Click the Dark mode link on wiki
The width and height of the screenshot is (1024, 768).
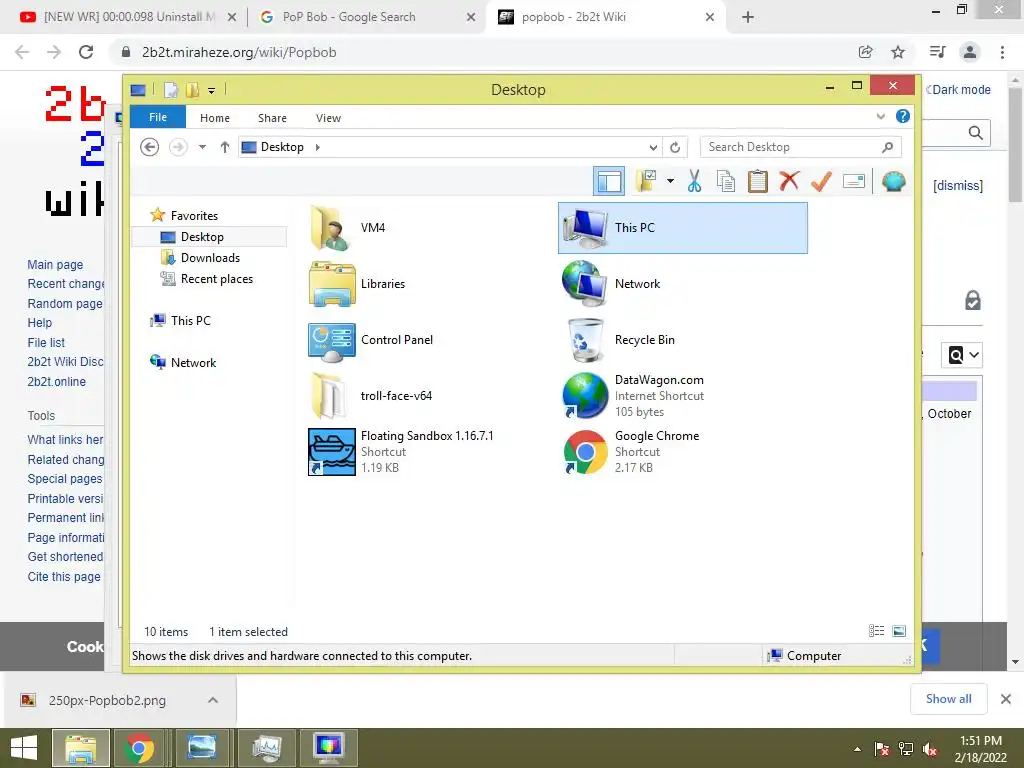(961, 89)
